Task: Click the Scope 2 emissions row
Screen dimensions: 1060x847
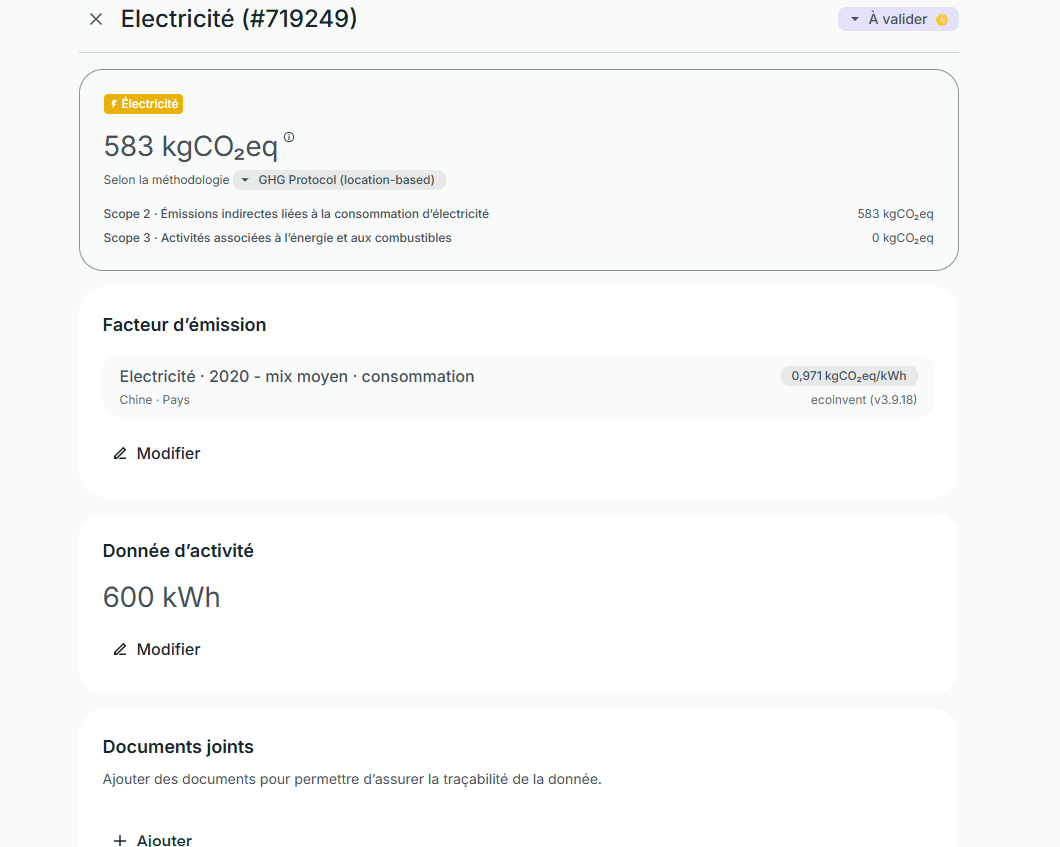Action: (519, 214)
